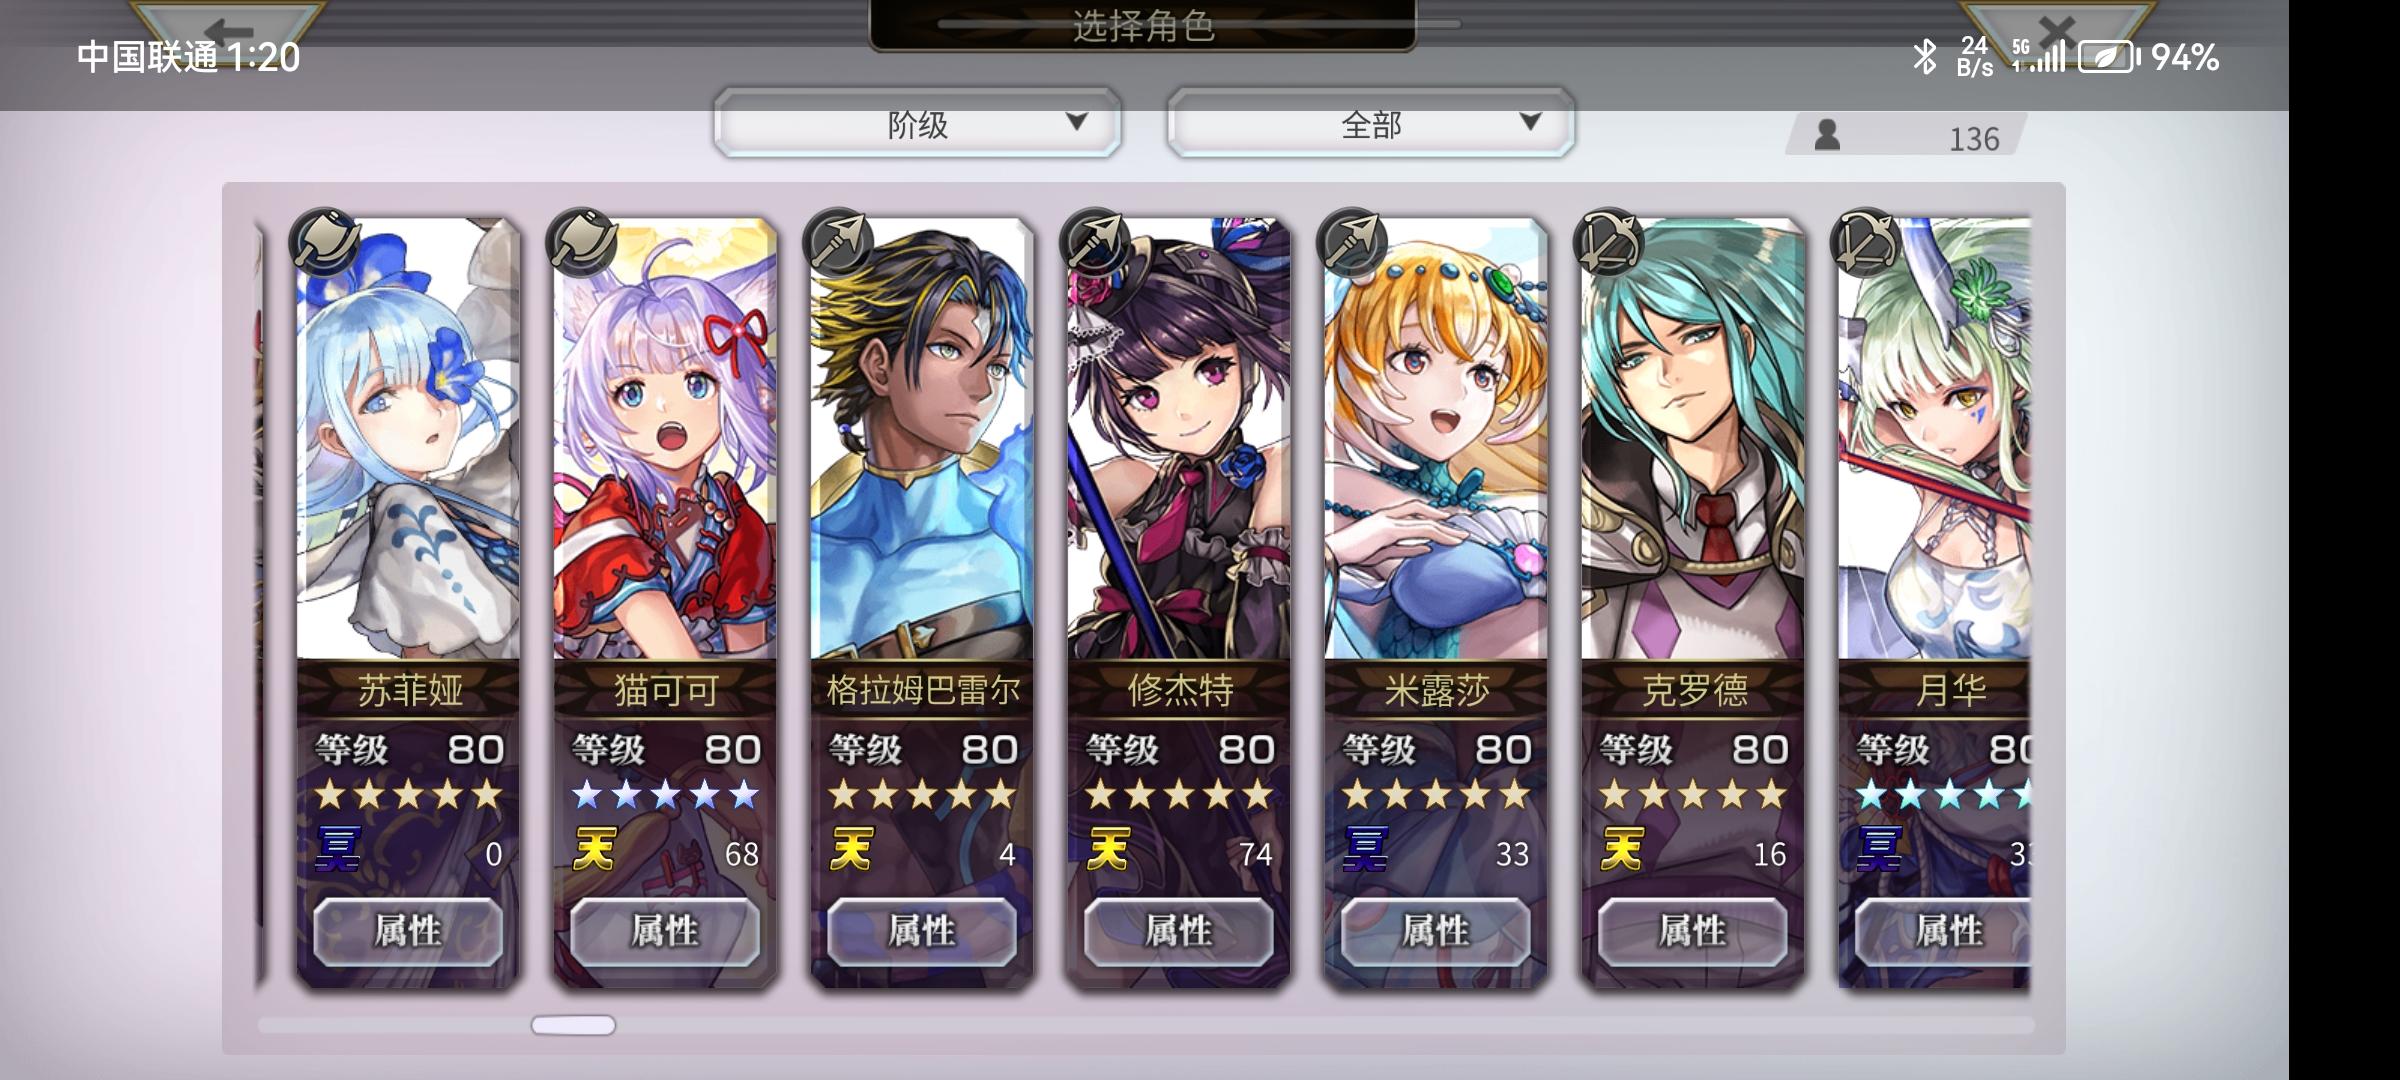This screenshot has width=2400, height=1080.
Task: Open 属性 for 修杰特
Action: pos(1179,931)
